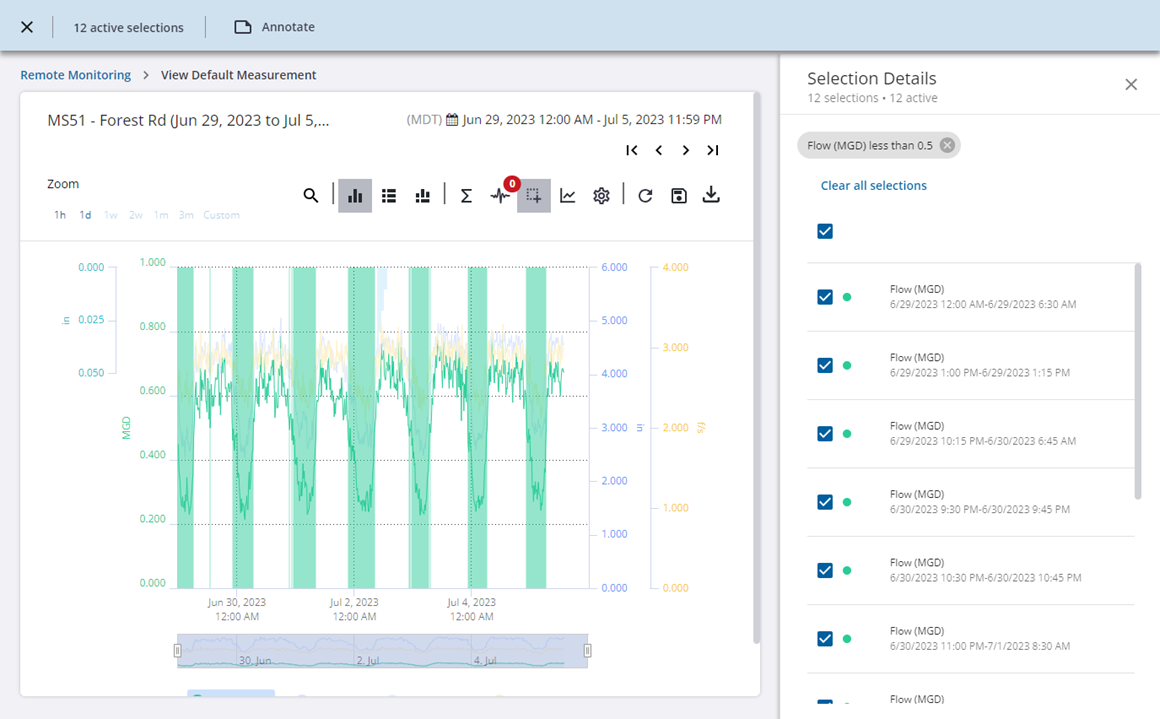Click the Annotate button
The width and height of the screenshot is (1160, 719).
[275, 27]
